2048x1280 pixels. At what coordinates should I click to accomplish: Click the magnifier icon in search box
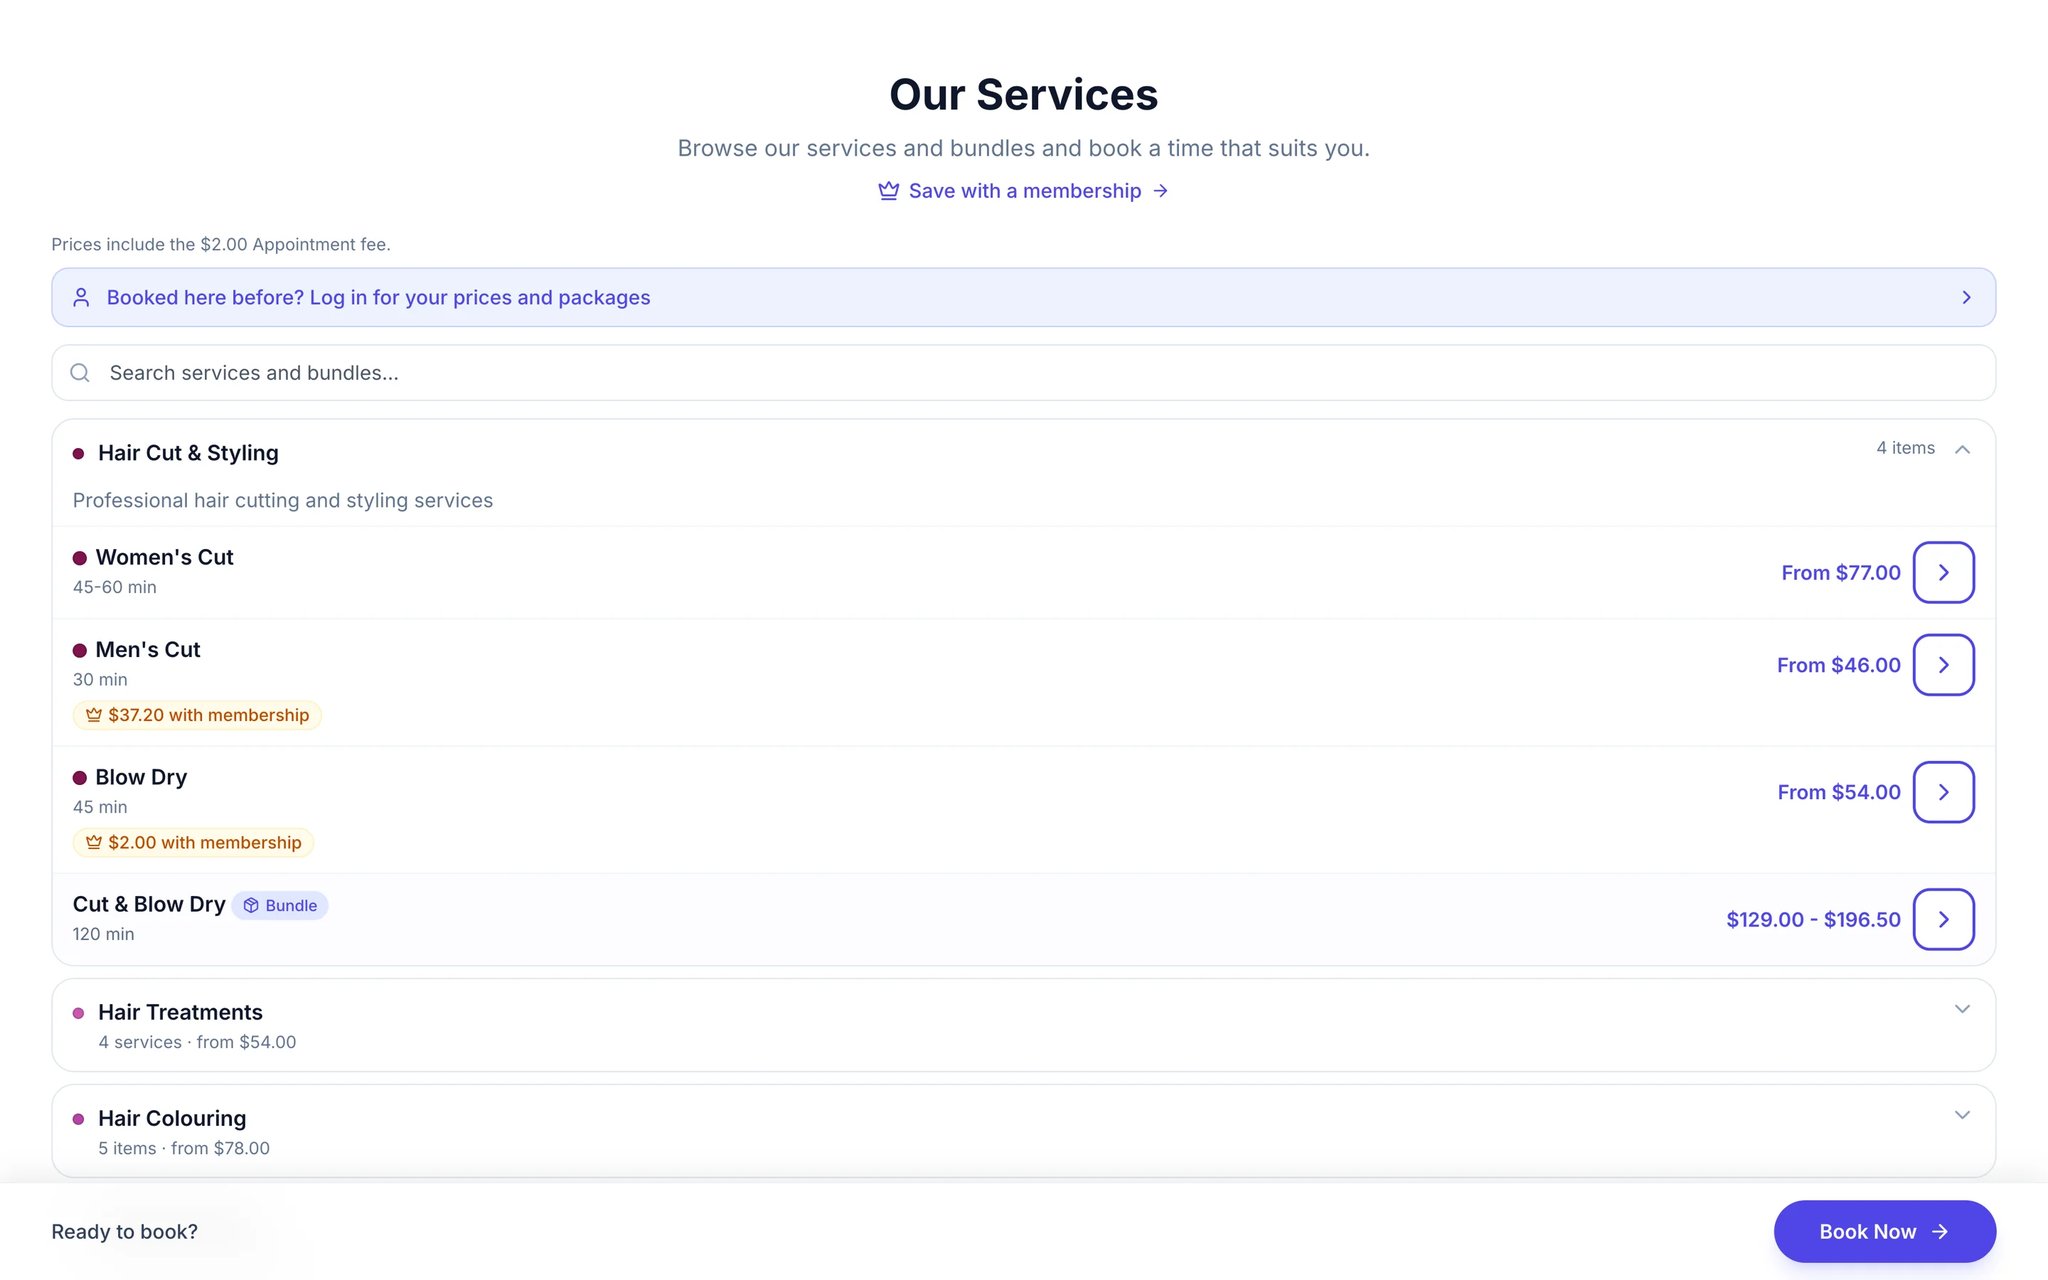[80, 373]
